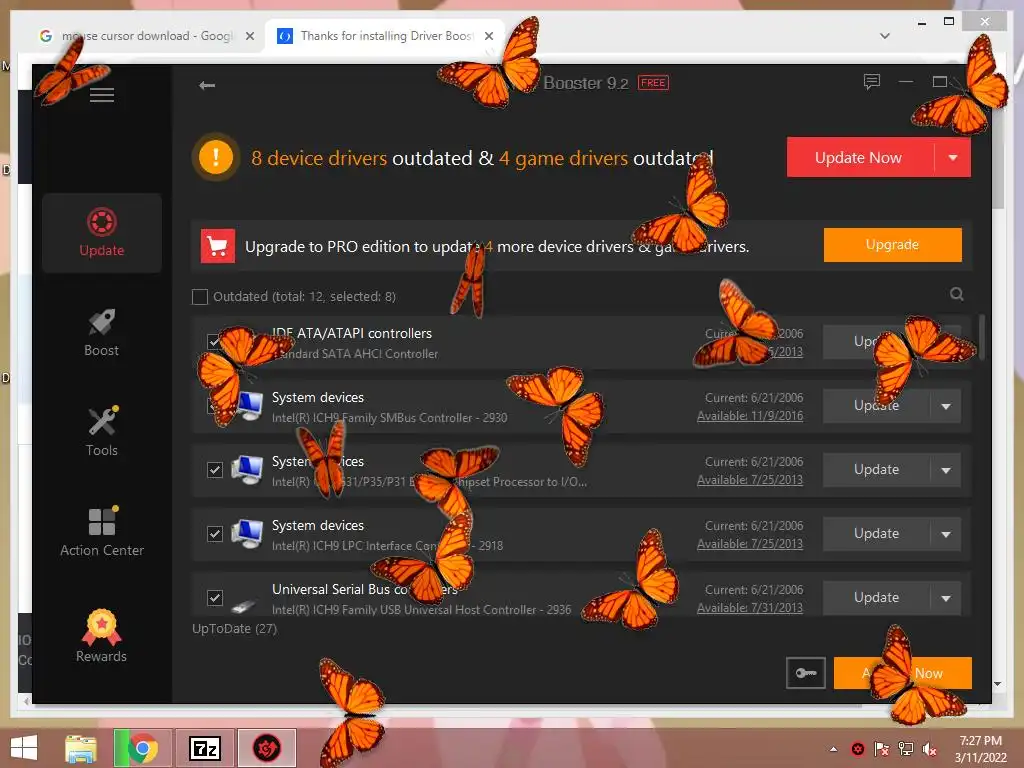Viewport: 1024px width, 768px height.
Task: Uncheck the Chipset Processor to I/O row
Action: (x=215, y=470)
